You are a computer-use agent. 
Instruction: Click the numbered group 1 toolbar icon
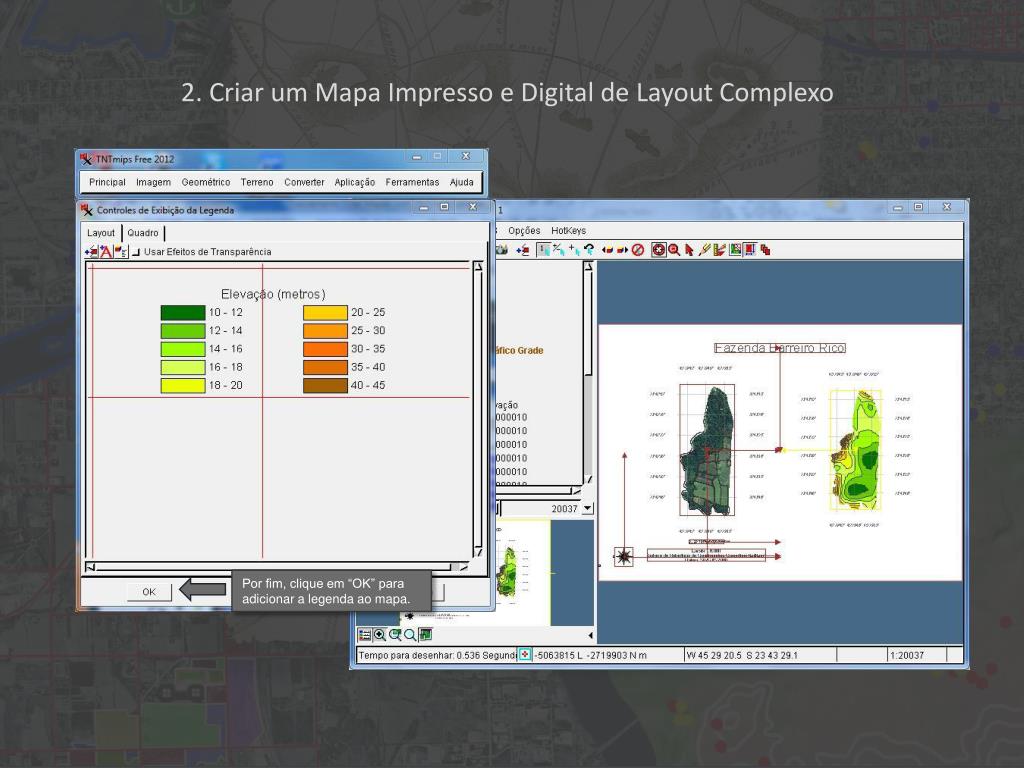click(x=543, y=250)
